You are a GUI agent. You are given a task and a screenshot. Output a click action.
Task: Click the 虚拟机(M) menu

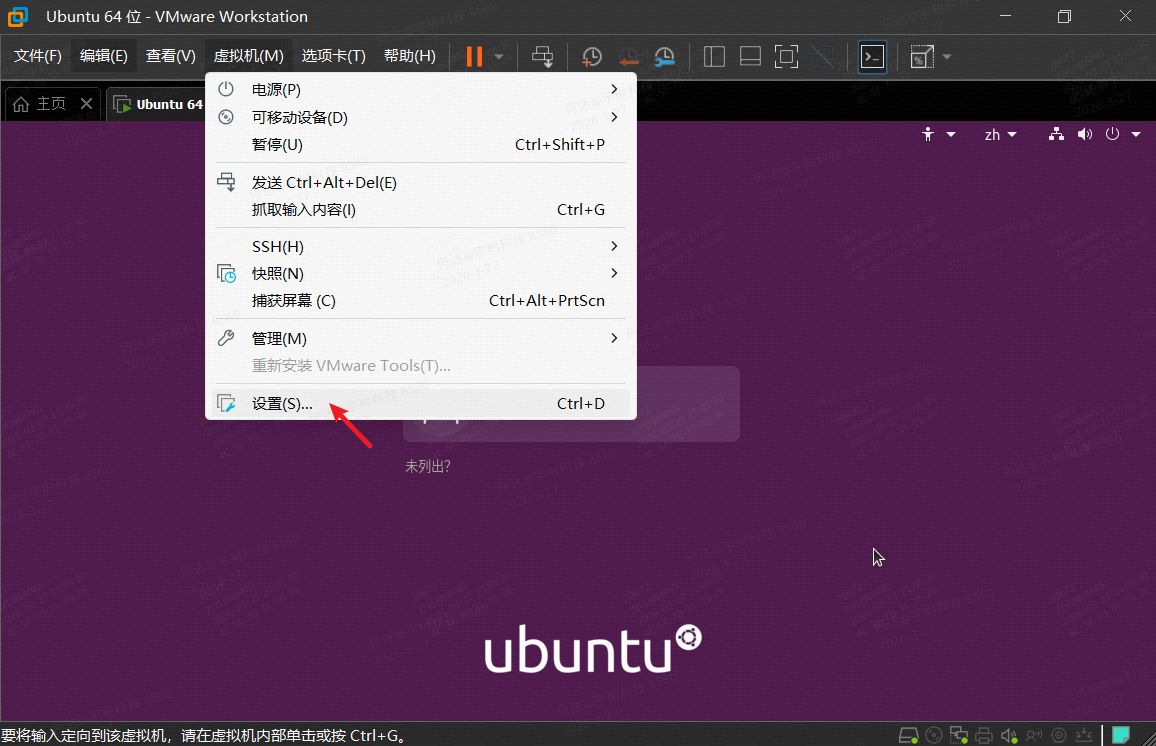pos(248,56)
